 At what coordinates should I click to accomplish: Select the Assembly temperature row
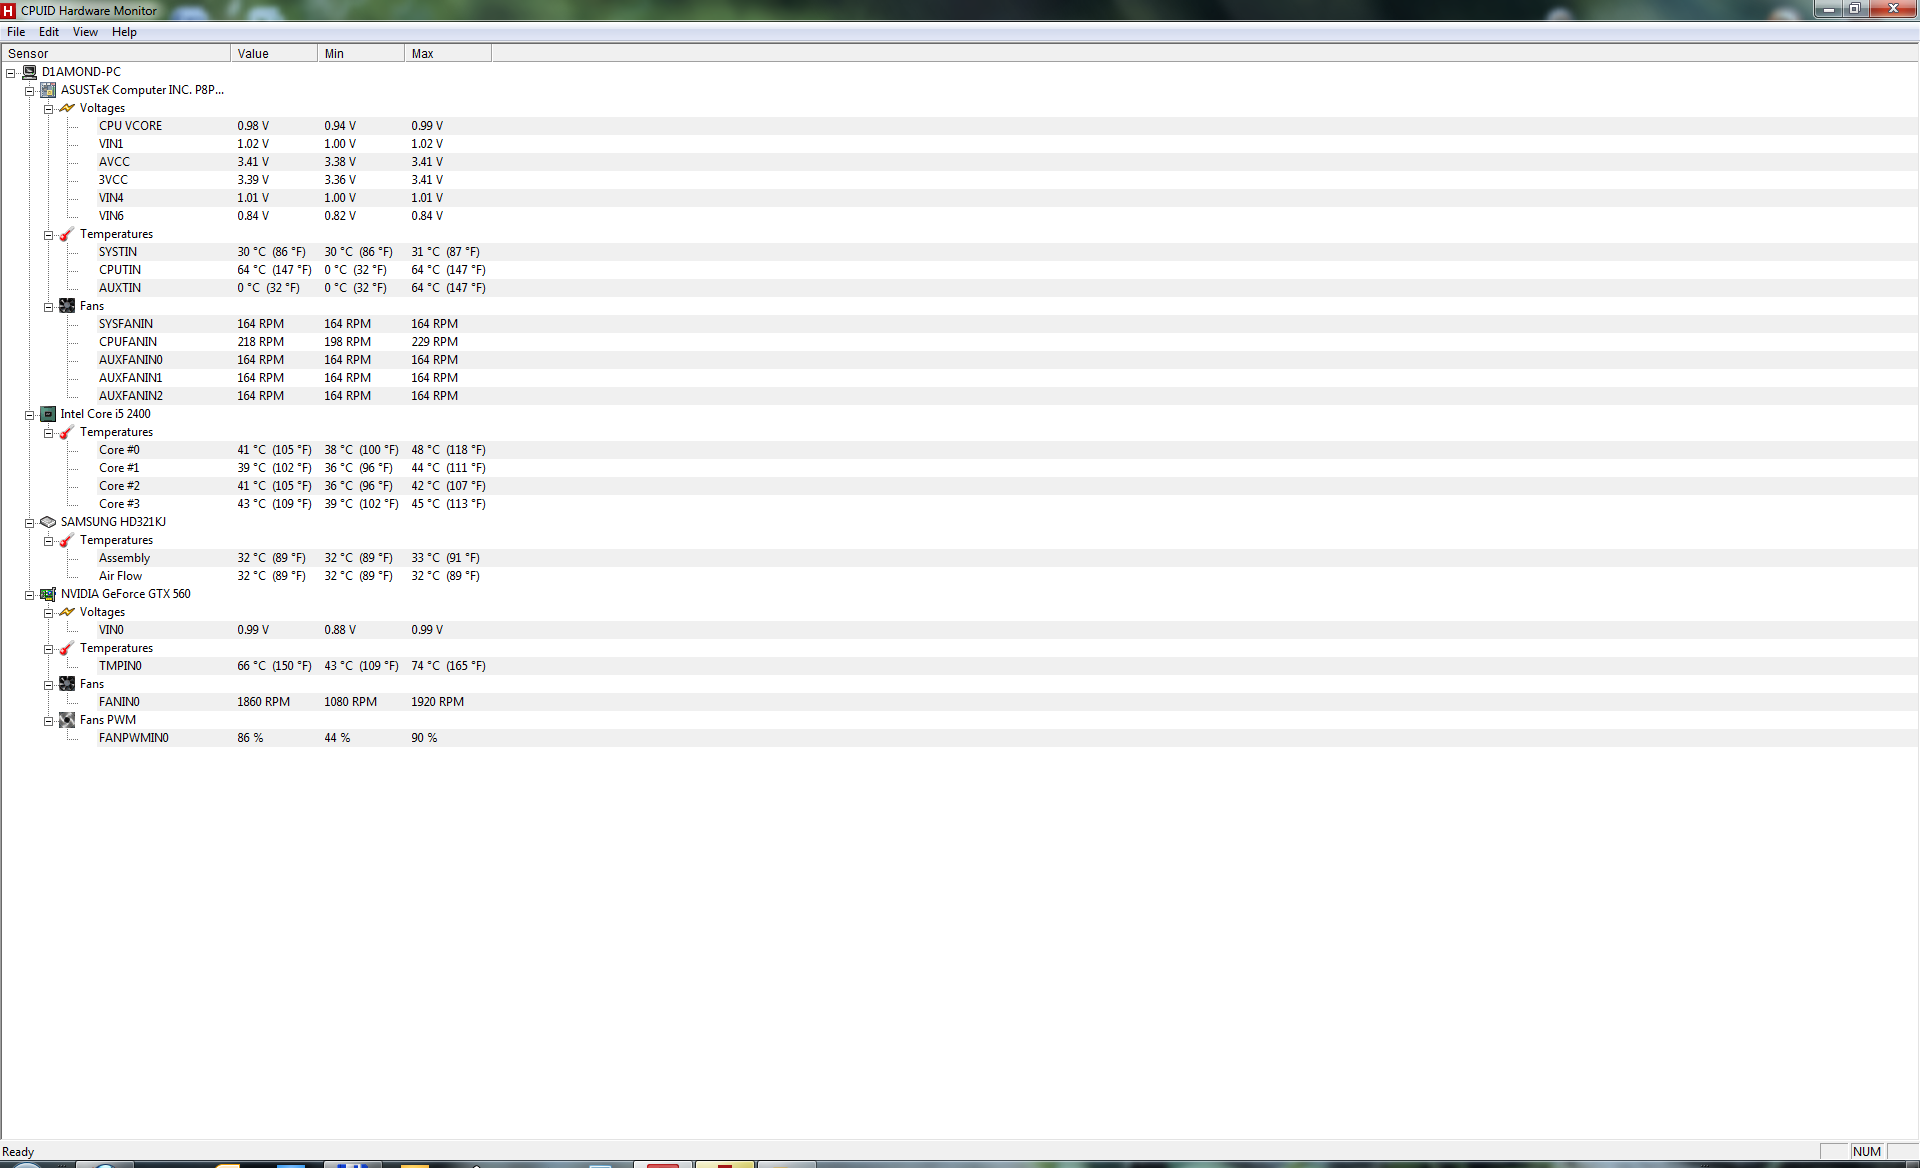coord(1008,558)
